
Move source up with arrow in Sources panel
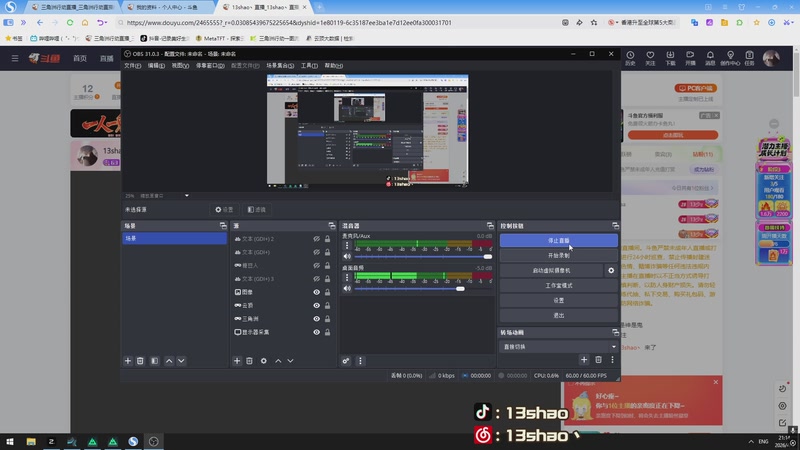click(278, 361)
